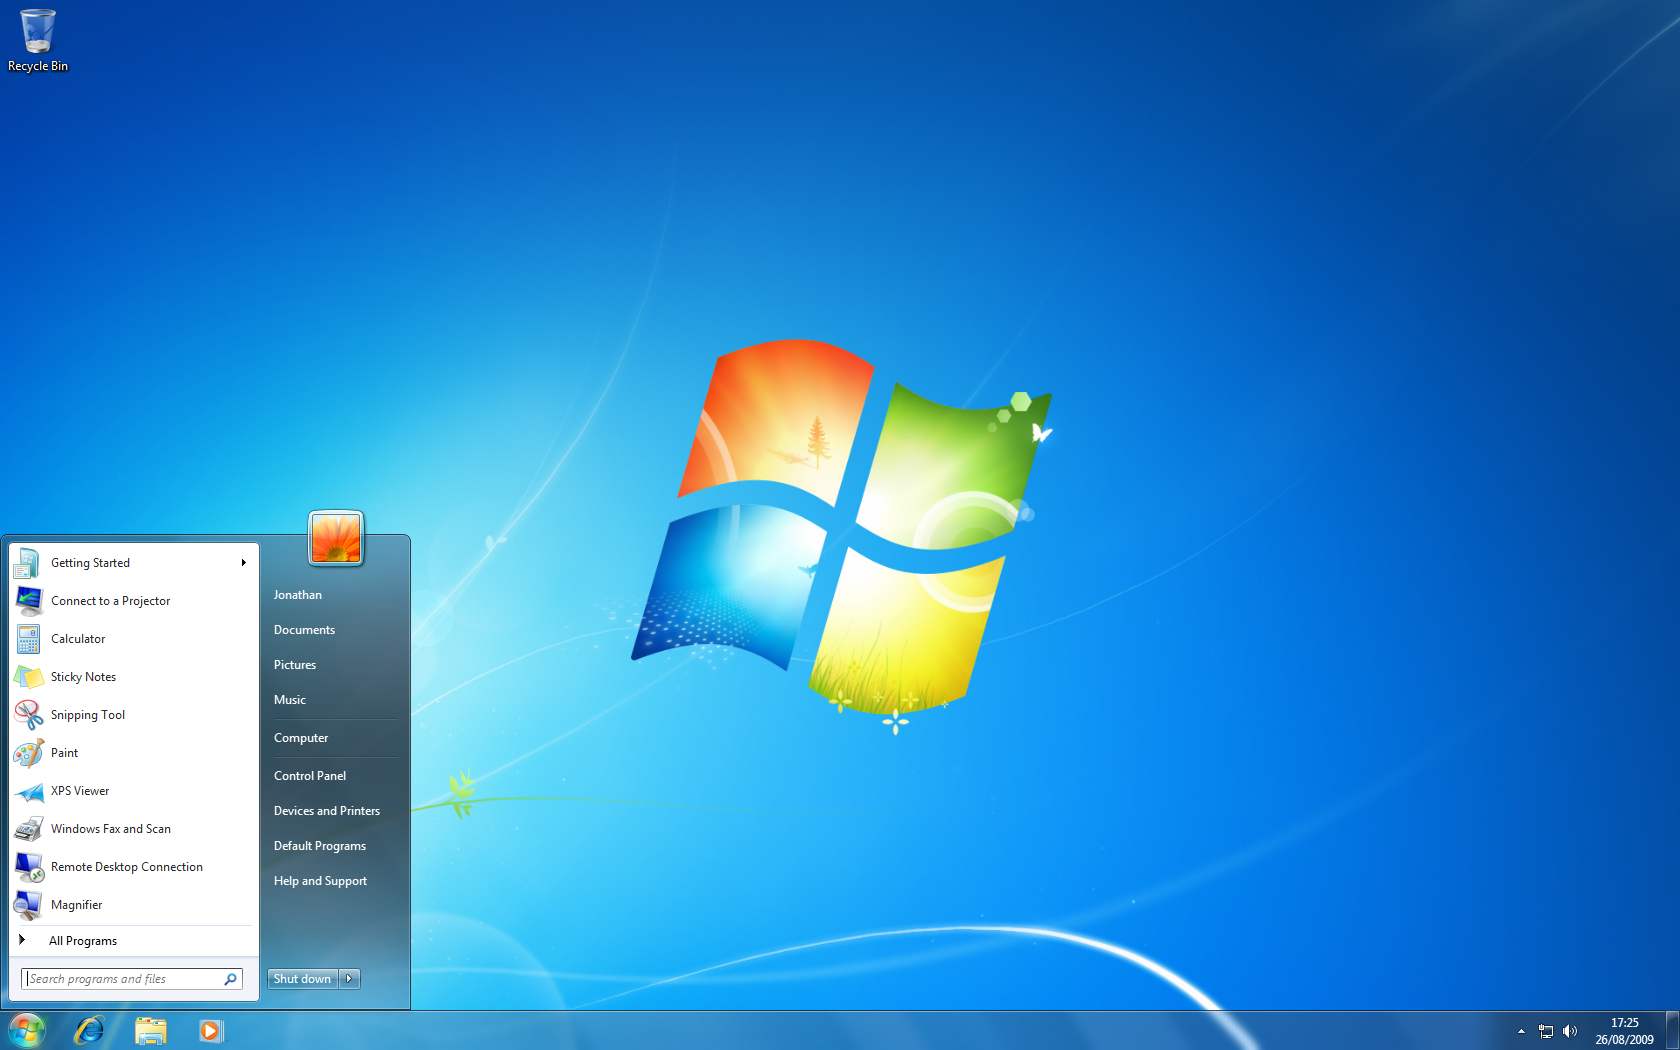Viewport: 1680px width, 1050px height.
Task: Open the Recycle Bin desktop icon
Action: [37, 40]
